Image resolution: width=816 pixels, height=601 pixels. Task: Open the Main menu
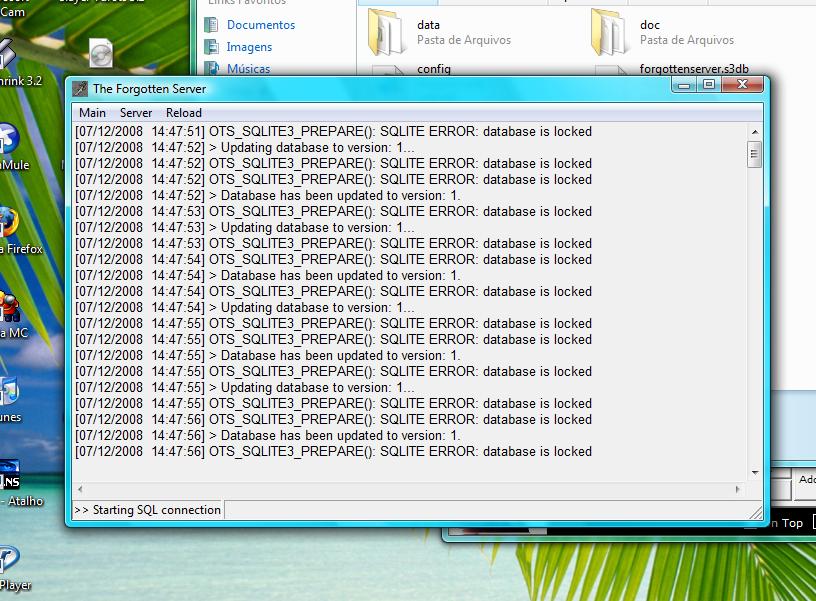point(92,113)
